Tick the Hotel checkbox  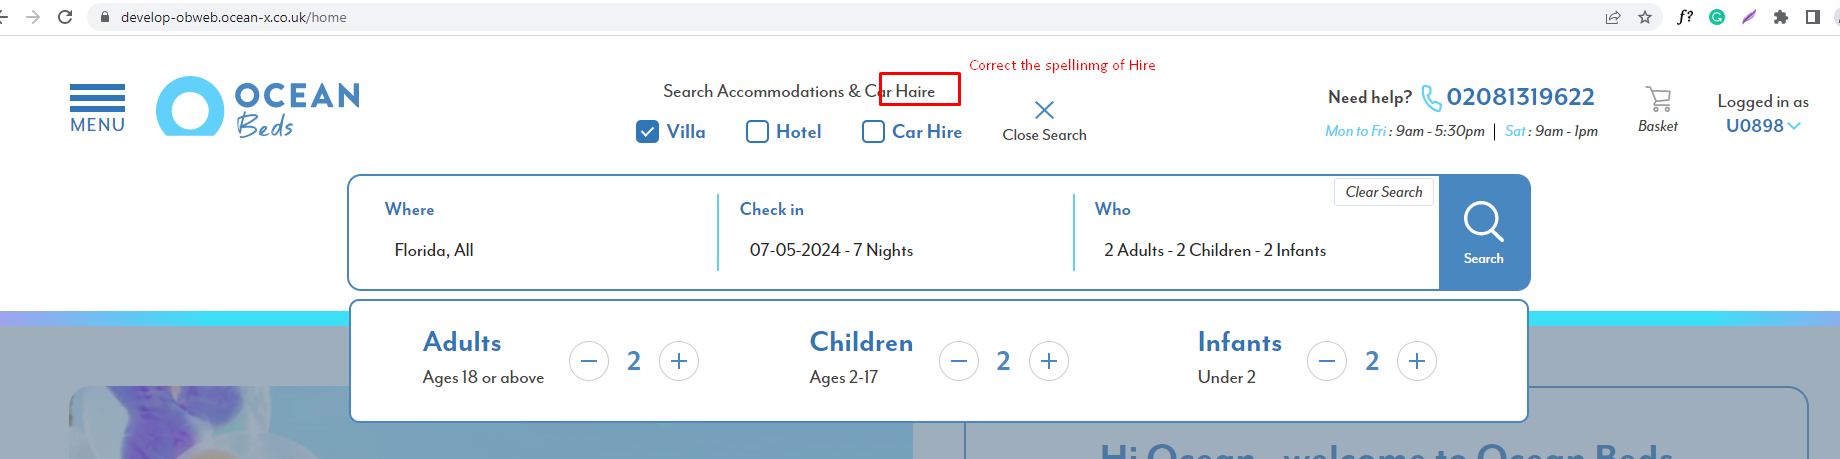tap(758, 132)
